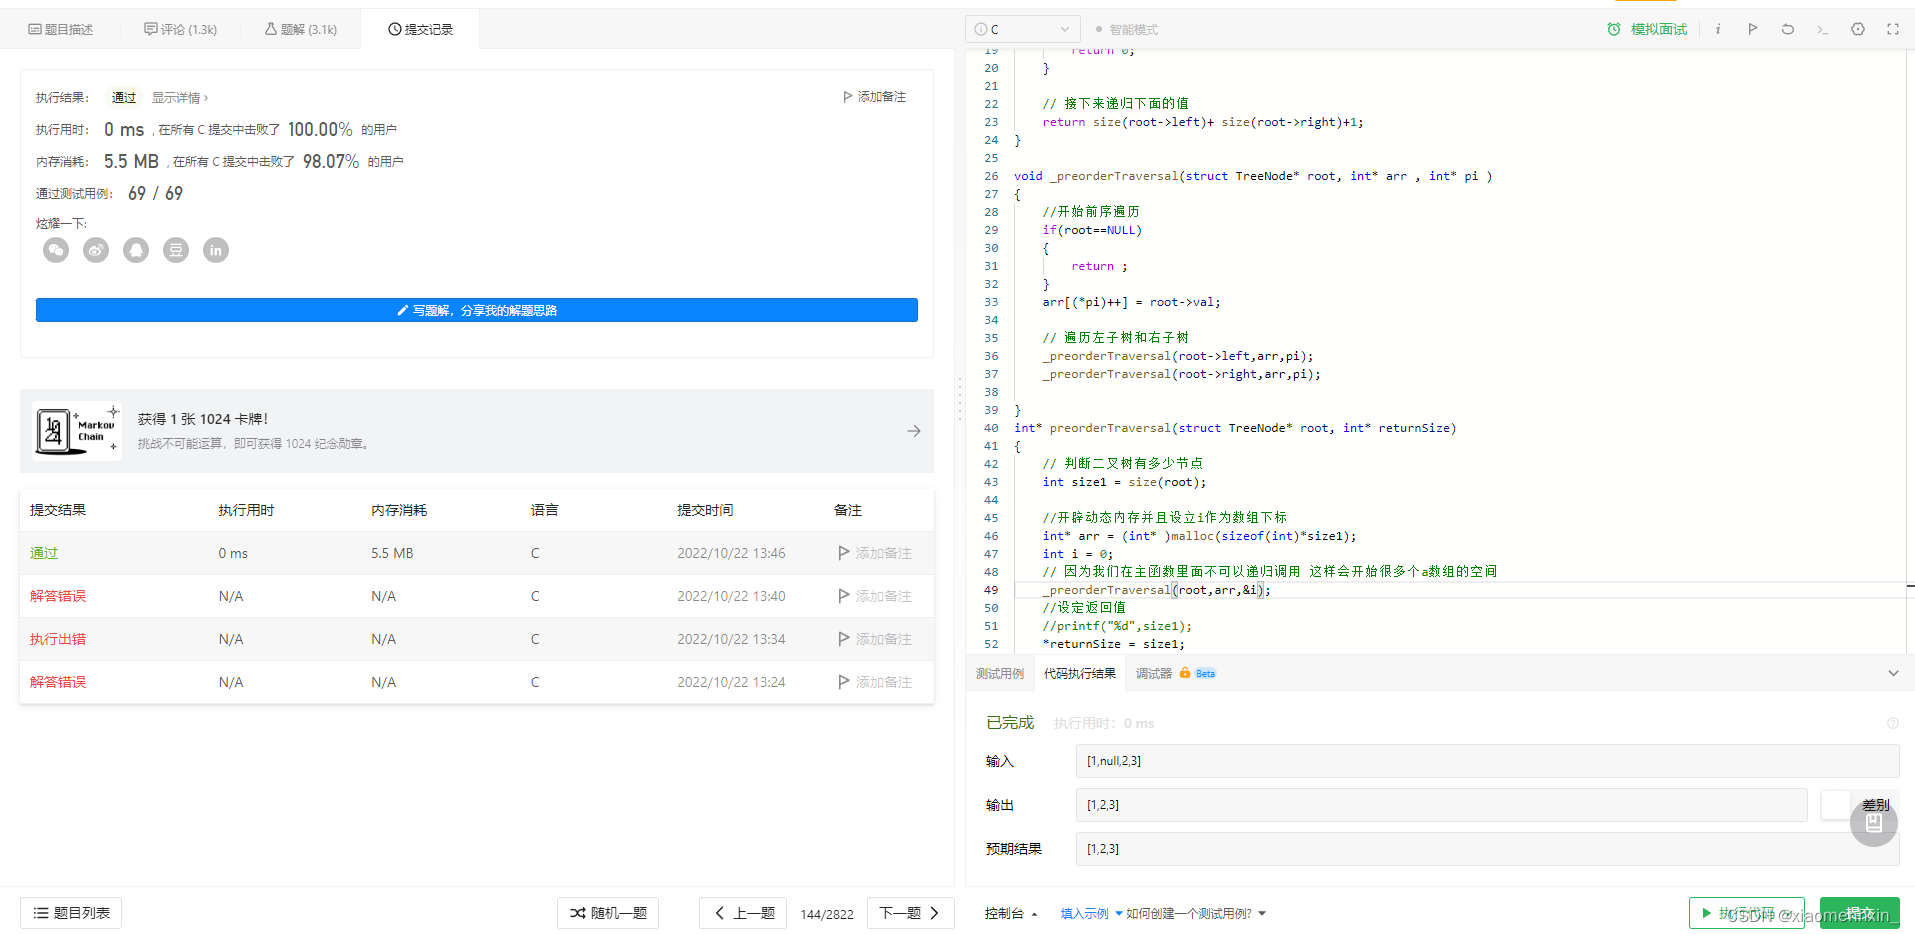Open 填入示例 dropdown
The height and width of the screenshot is (934, 1915).
1091,913
